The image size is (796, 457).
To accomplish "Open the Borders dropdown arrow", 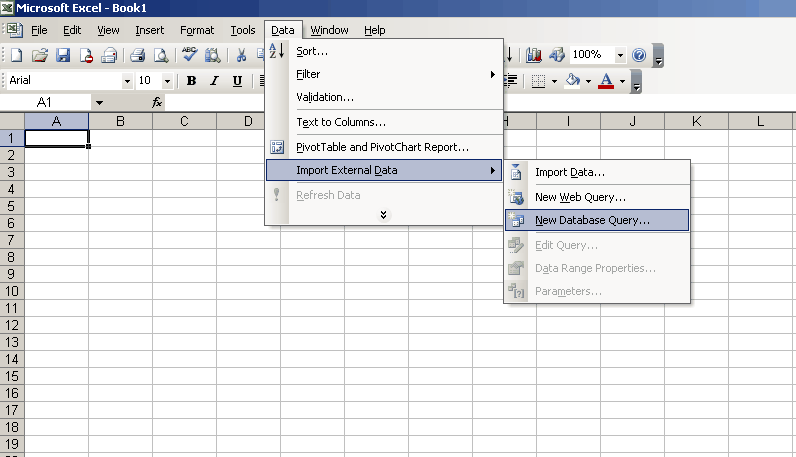I will [554, 81].
